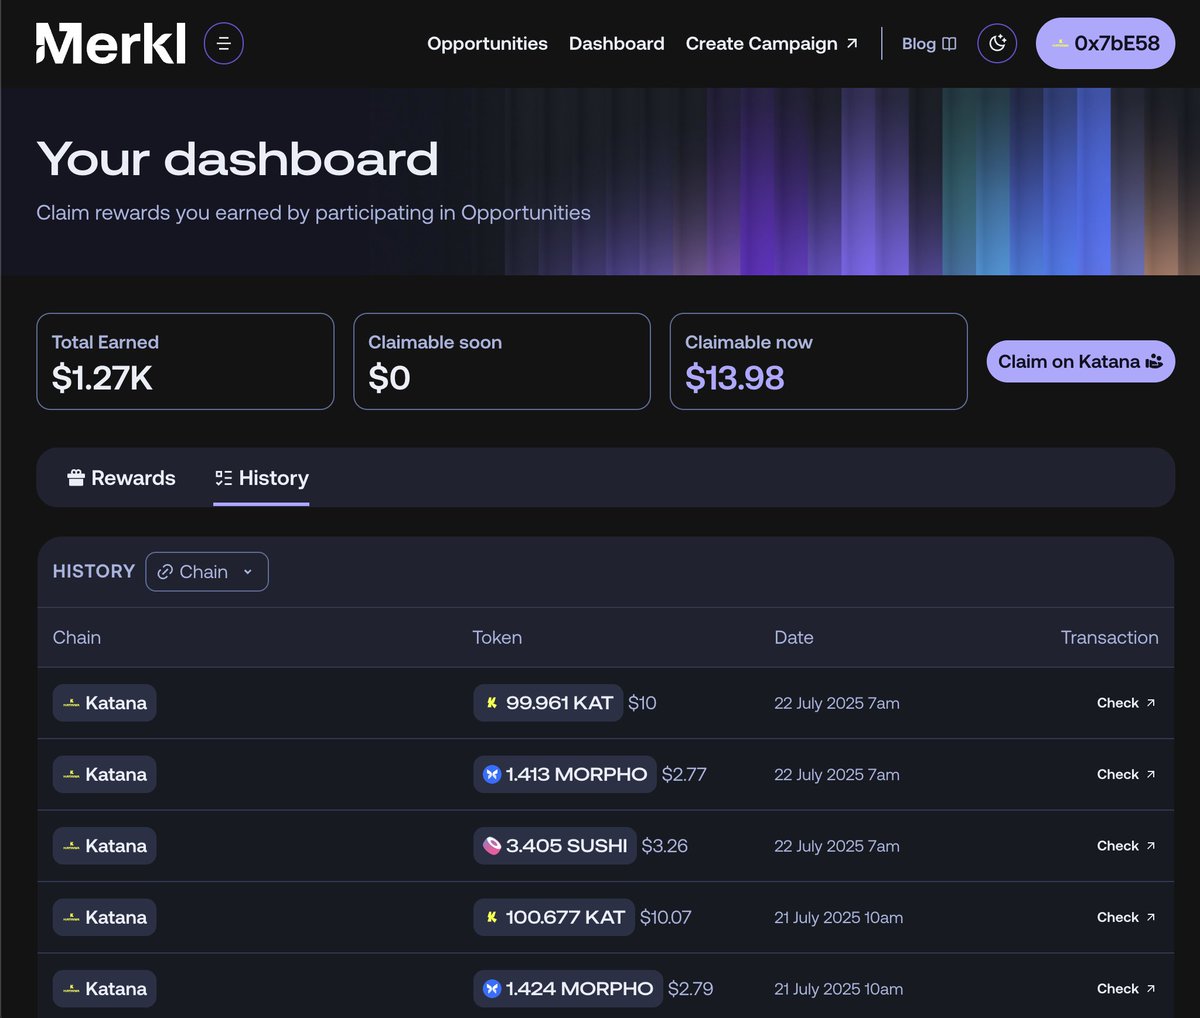Click the chevron arrow in the Chain filter
1200x1018 pixels.
click(x=248, y=572)
